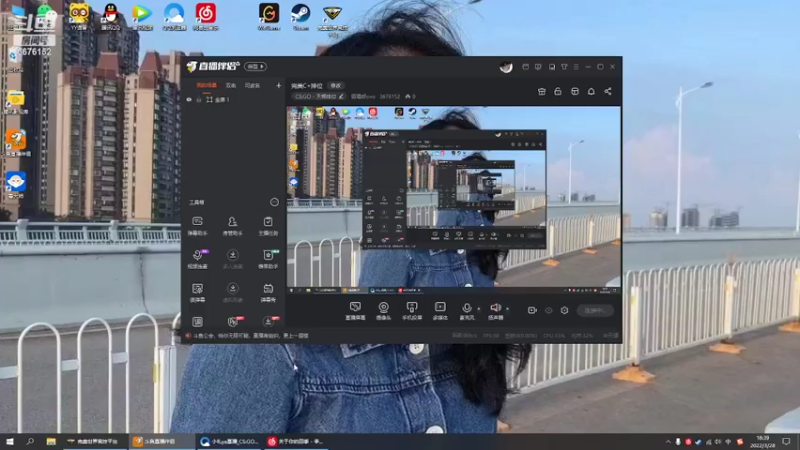
Task: Switch to the third scene tab
Action: click(x=252, y=85)
